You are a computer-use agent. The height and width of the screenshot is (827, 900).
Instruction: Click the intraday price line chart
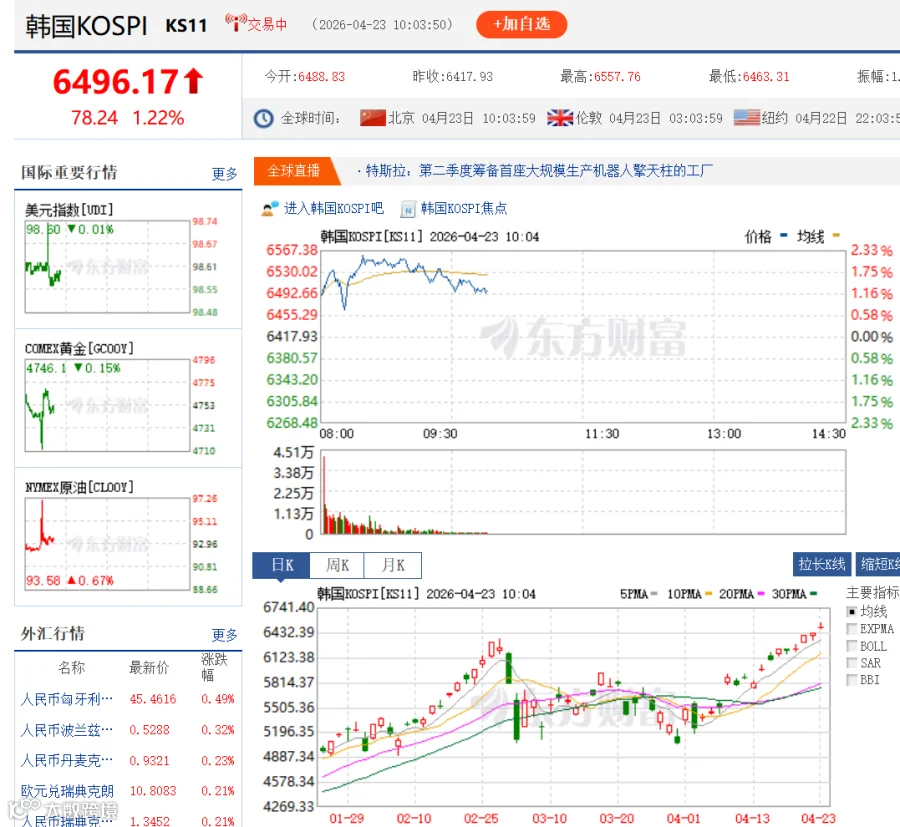point(583,336)
